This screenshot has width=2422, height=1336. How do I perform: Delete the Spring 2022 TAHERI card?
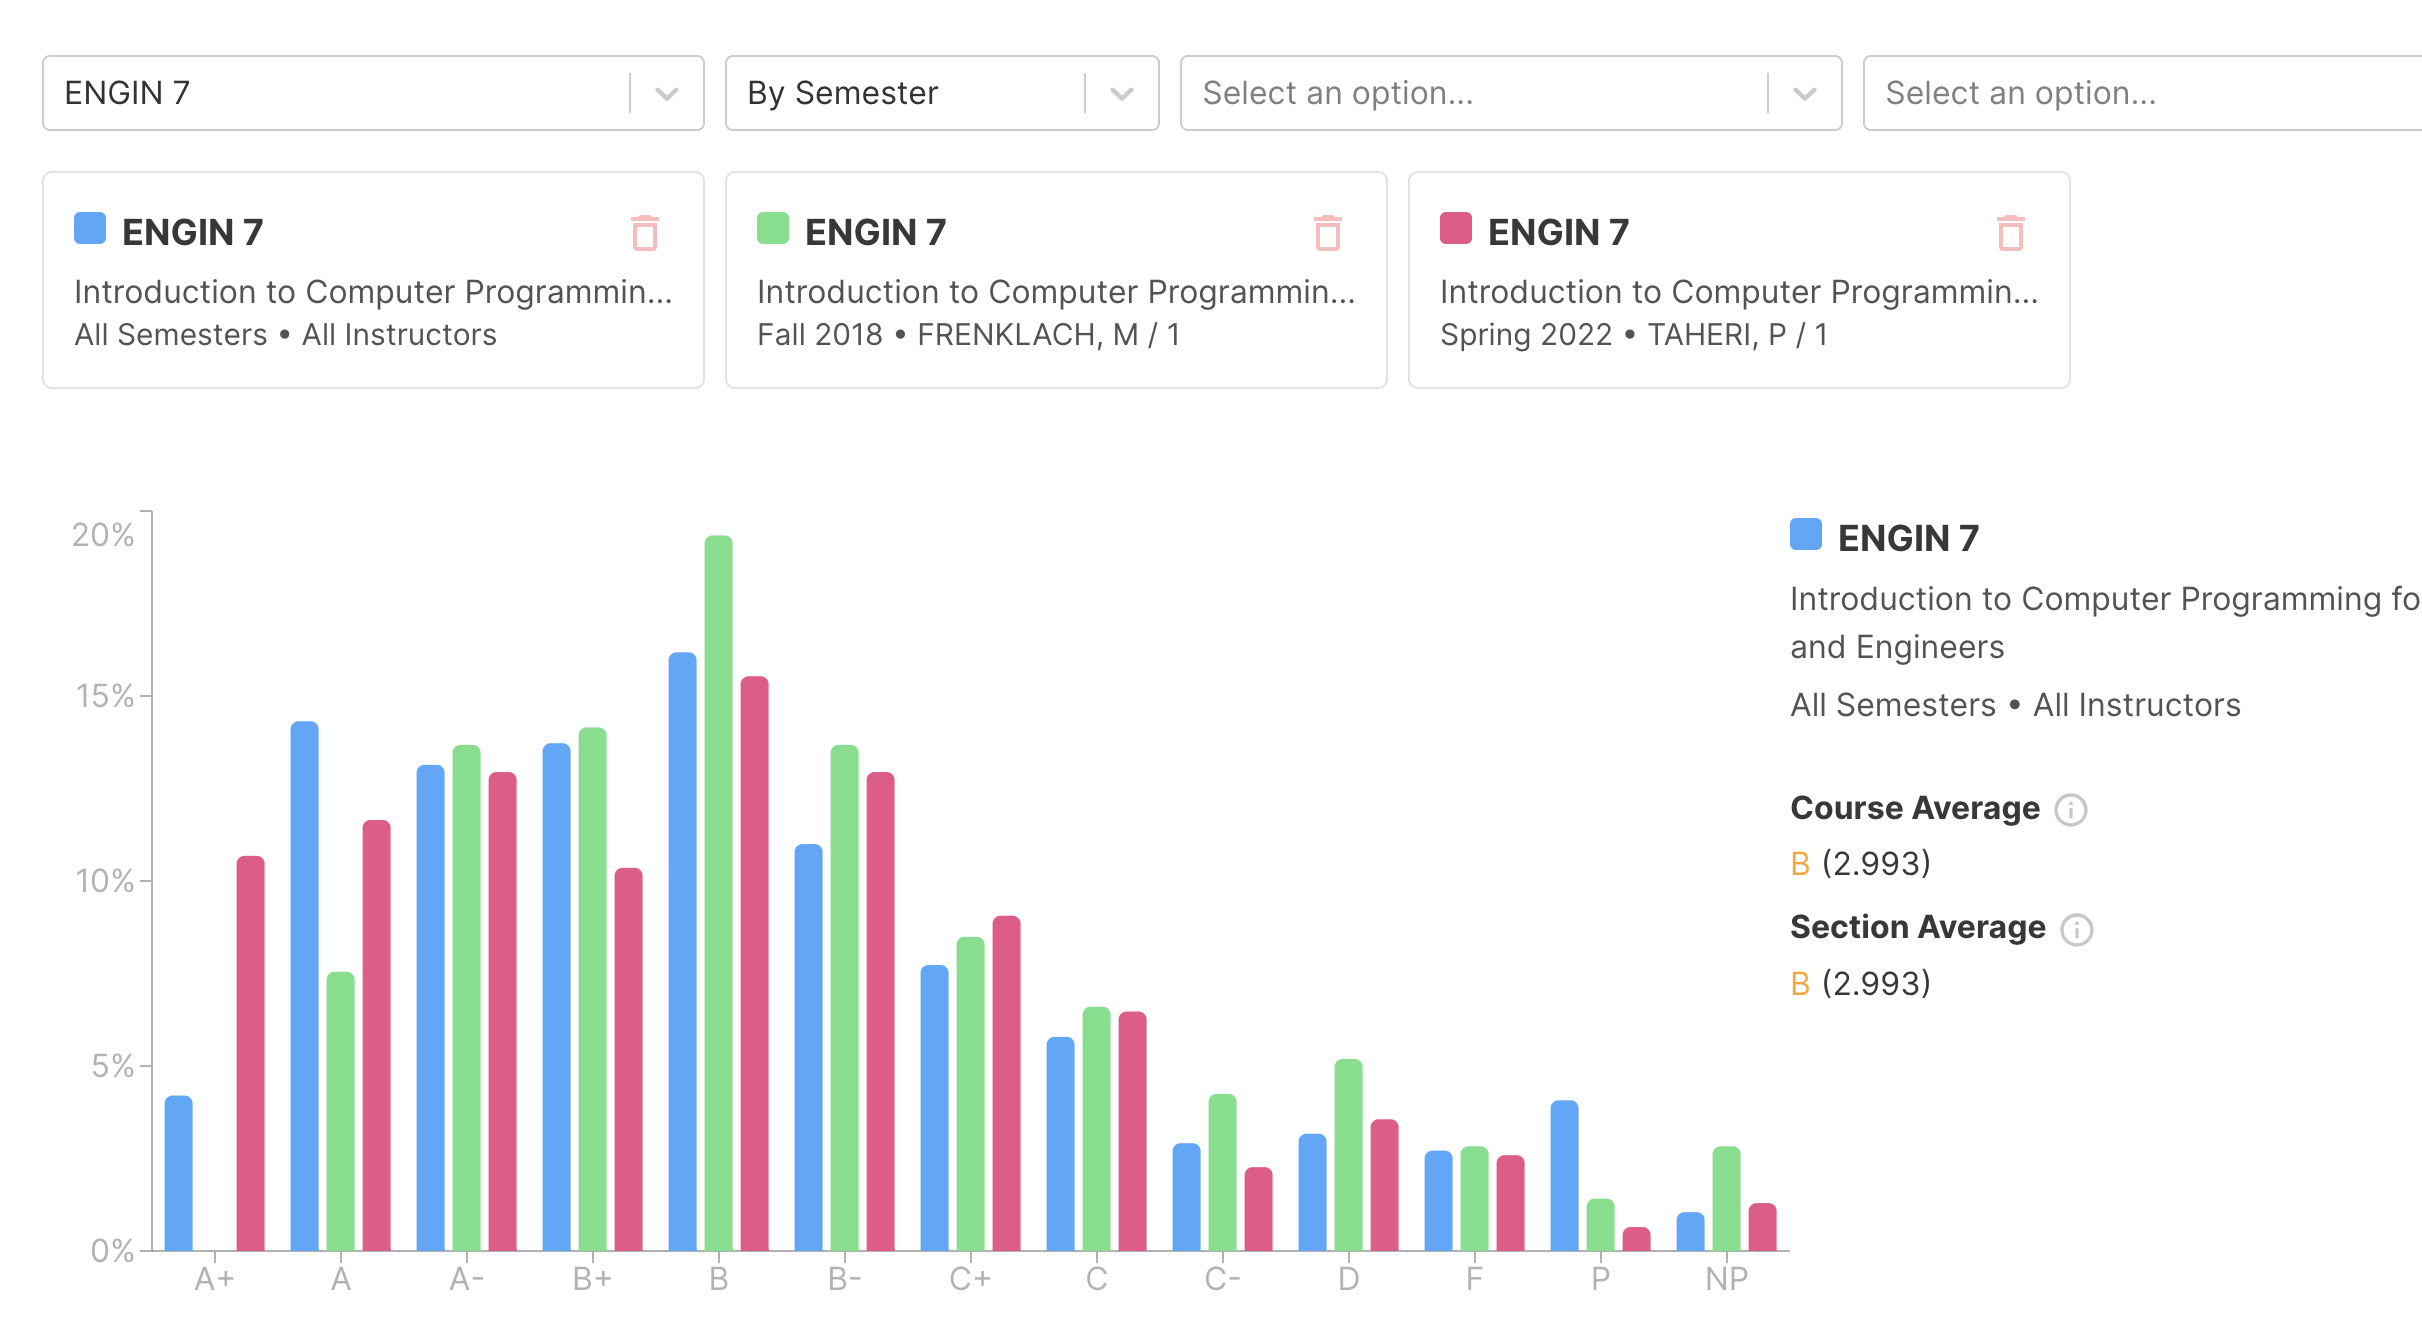click(2011, 233)
